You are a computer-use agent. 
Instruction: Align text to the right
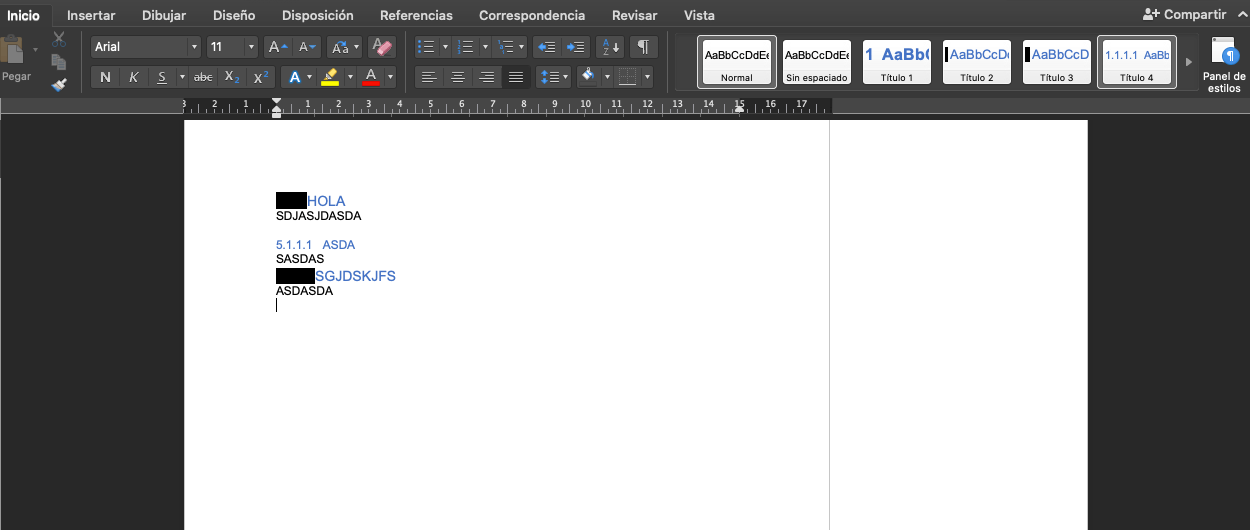pyautogui.click(x=486, y=77)
